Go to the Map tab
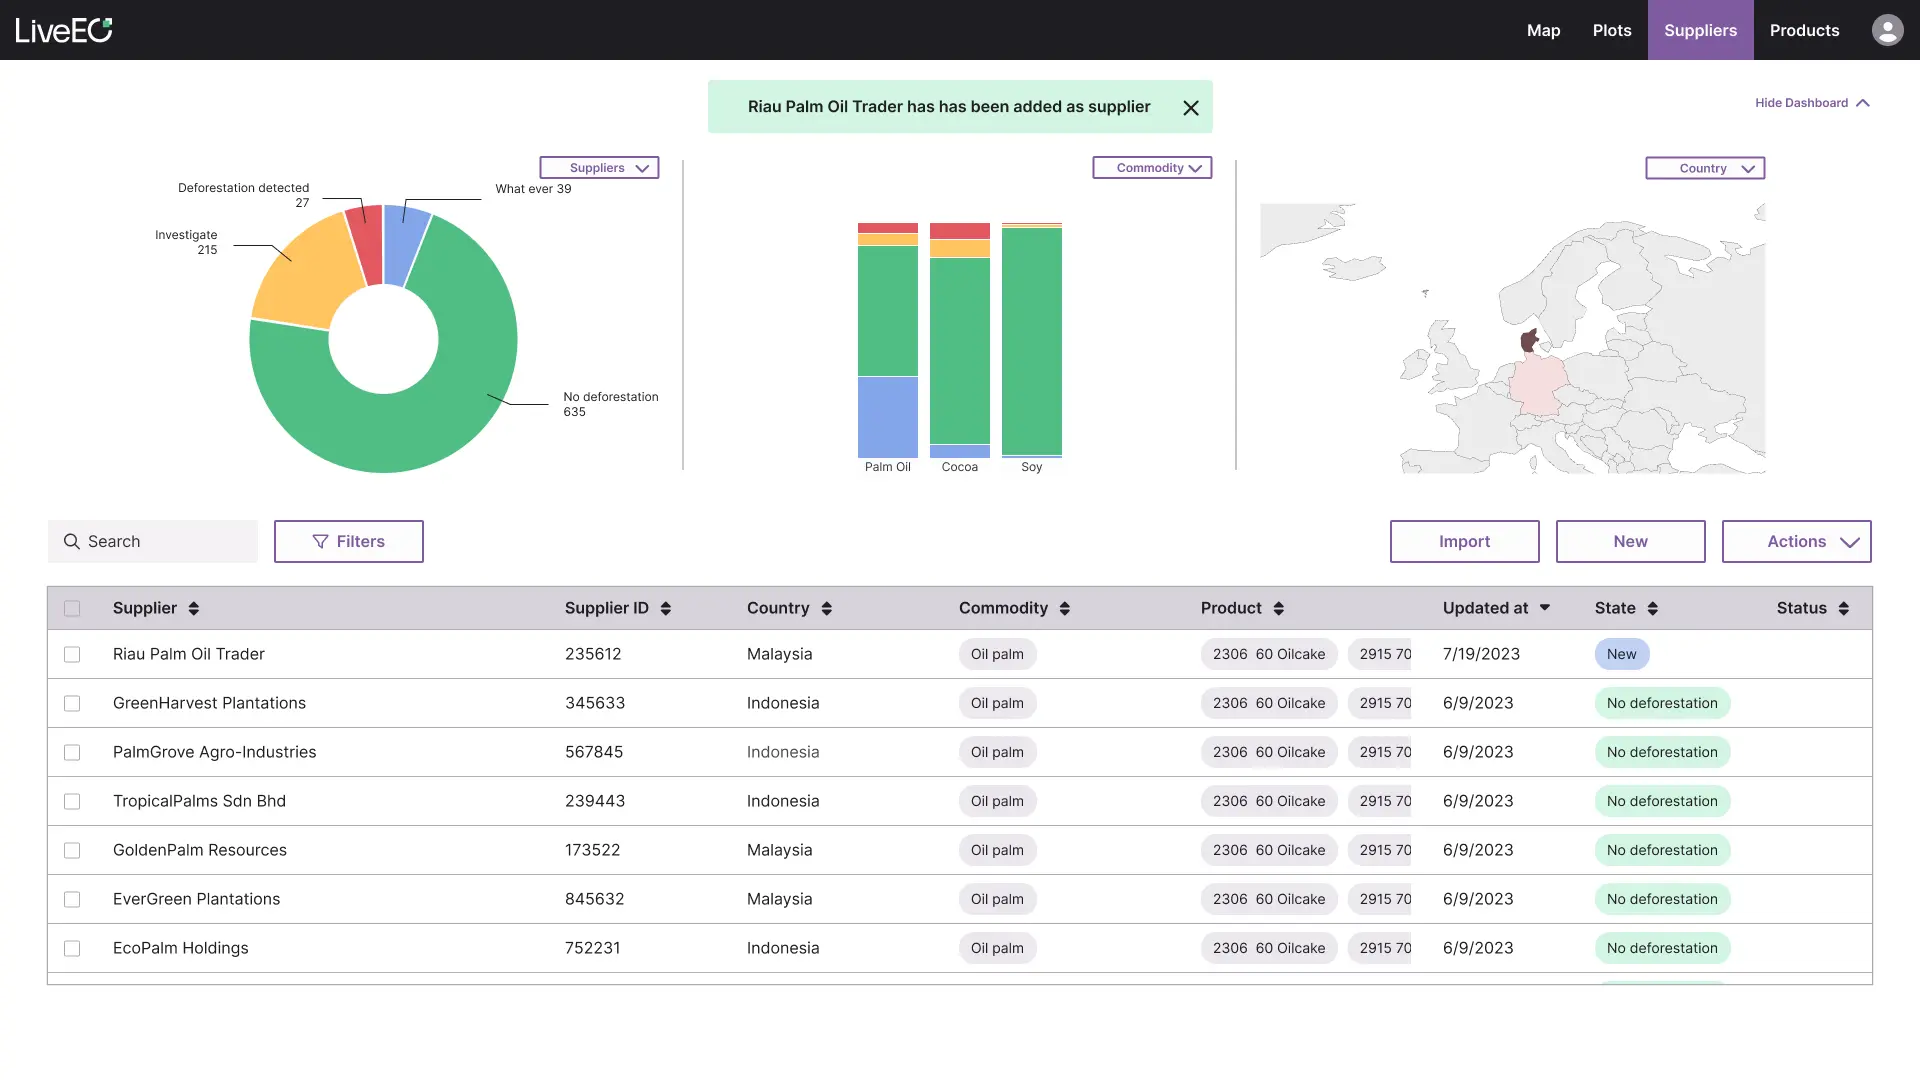1920x1080 pixels. [1543, 30]
